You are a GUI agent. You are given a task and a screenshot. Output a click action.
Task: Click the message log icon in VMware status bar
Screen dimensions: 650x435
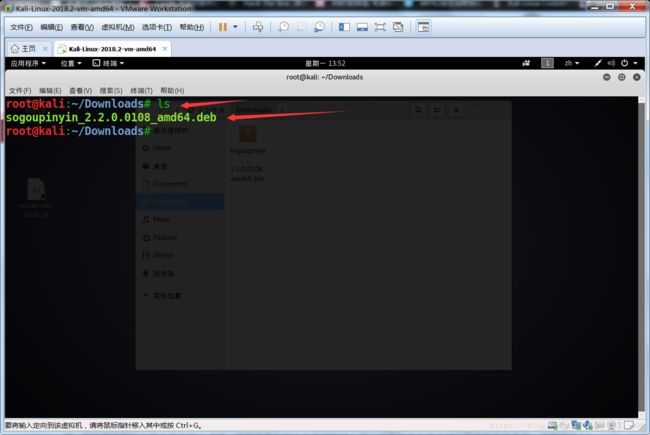coord(629,425)
